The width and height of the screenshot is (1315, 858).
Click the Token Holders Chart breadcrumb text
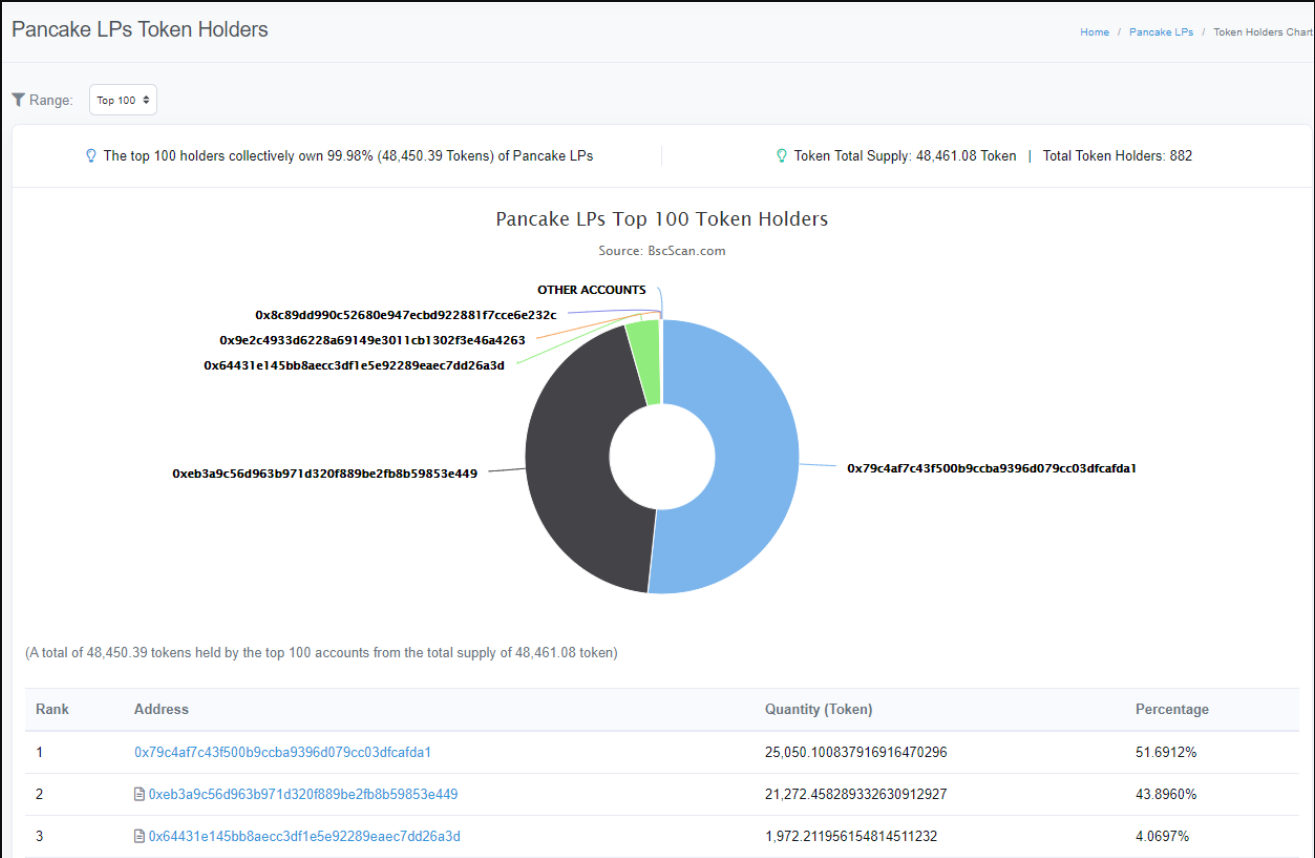tap(1262, 32)
